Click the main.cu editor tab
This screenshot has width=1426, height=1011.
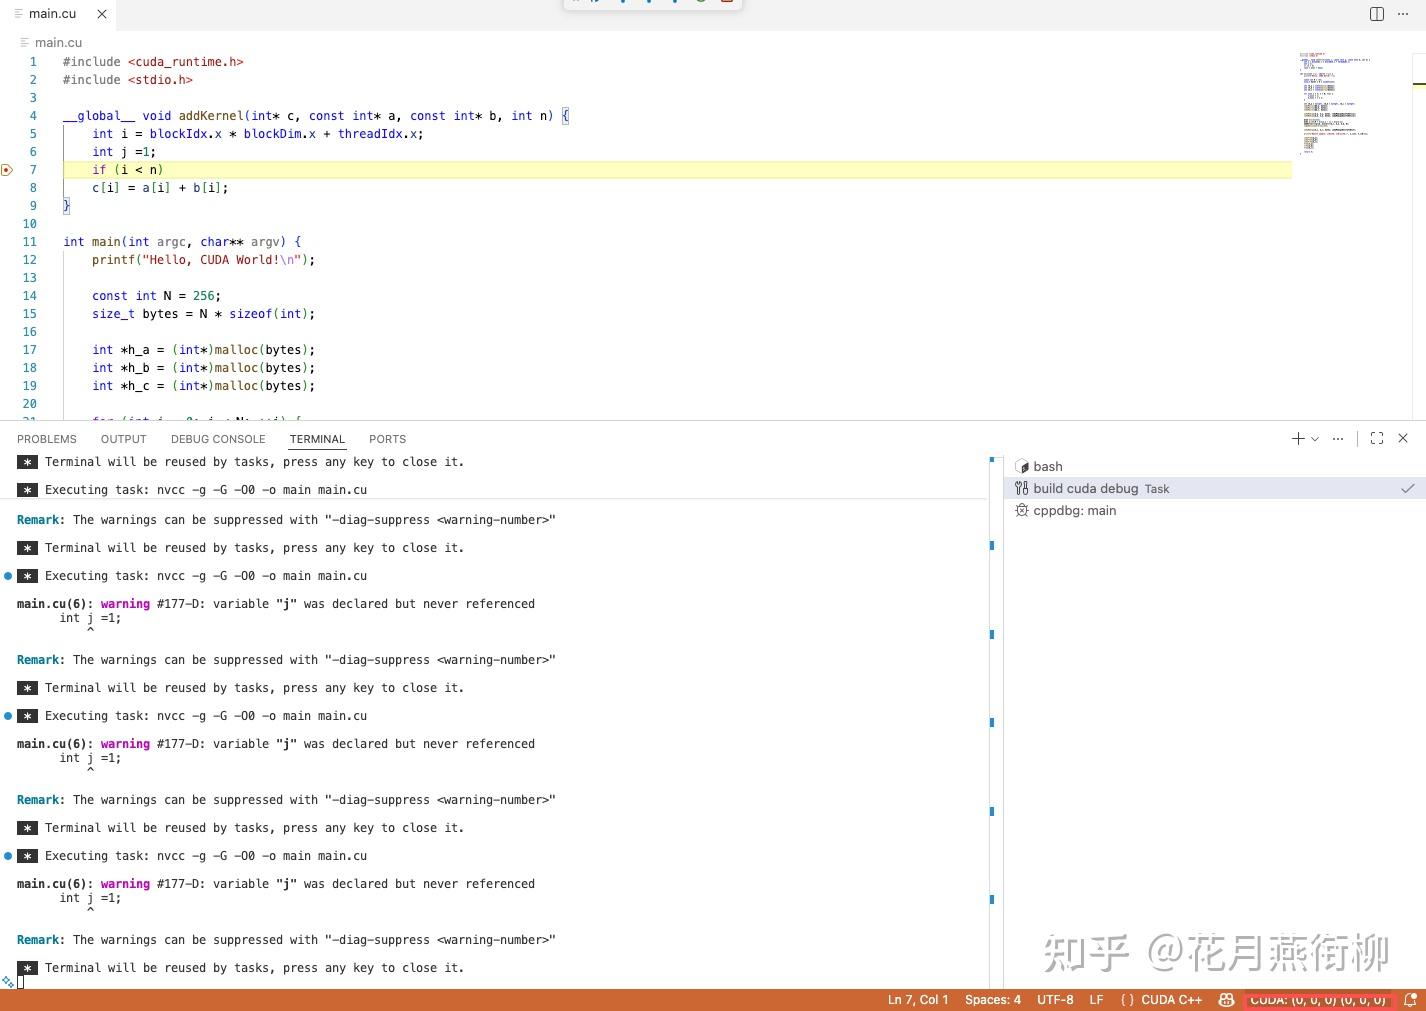(x=57, y=14)
